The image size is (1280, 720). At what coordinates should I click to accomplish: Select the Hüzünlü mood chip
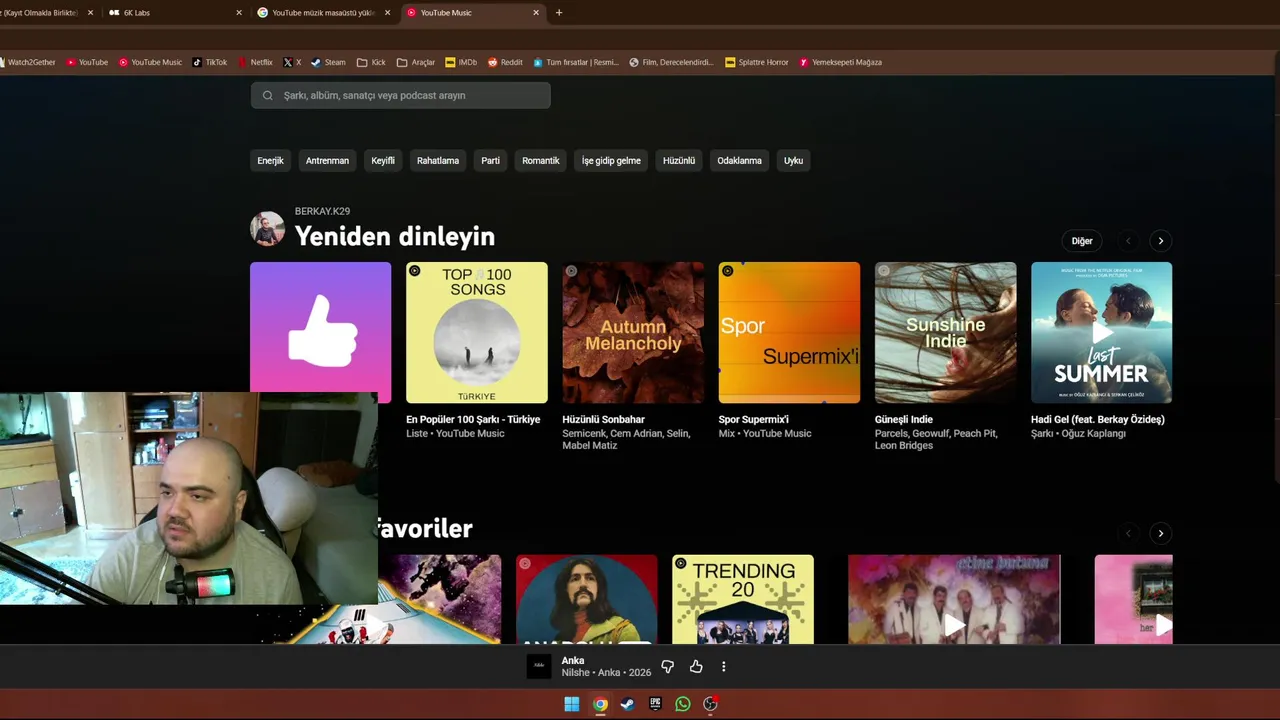[x=679, y=160]
